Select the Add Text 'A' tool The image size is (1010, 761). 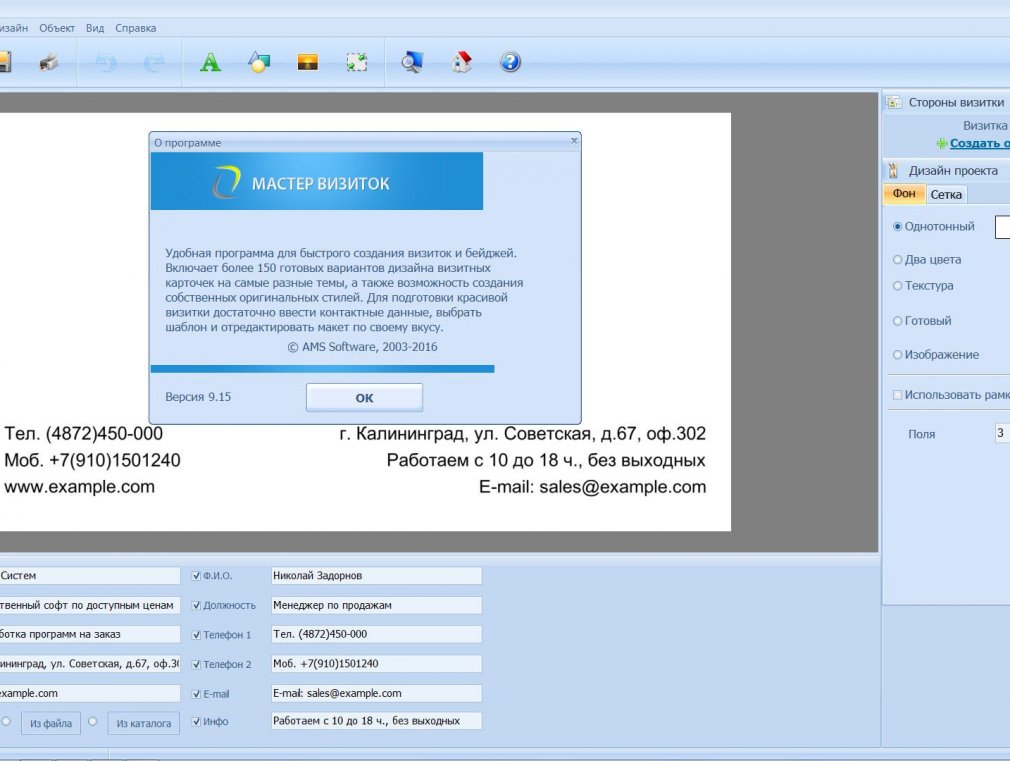[x=210, y=63]
